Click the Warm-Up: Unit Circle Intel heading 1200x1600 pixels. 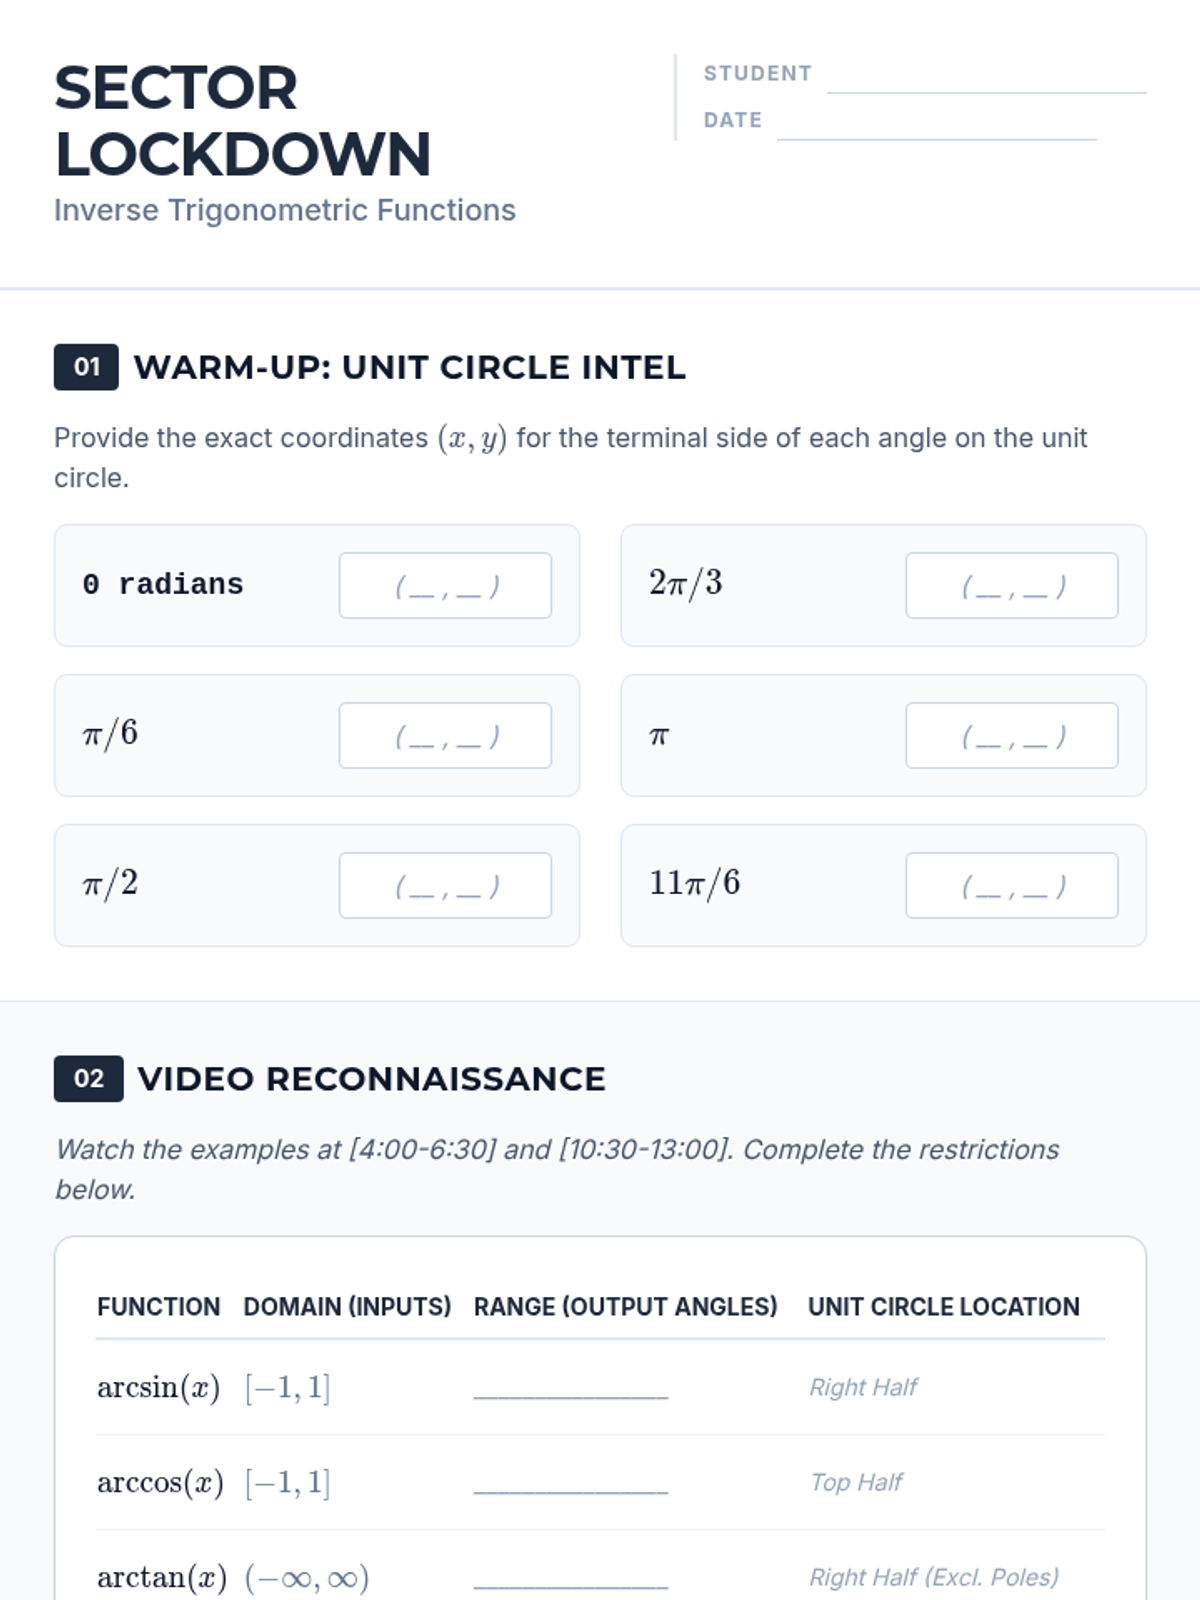click(410, 367)
